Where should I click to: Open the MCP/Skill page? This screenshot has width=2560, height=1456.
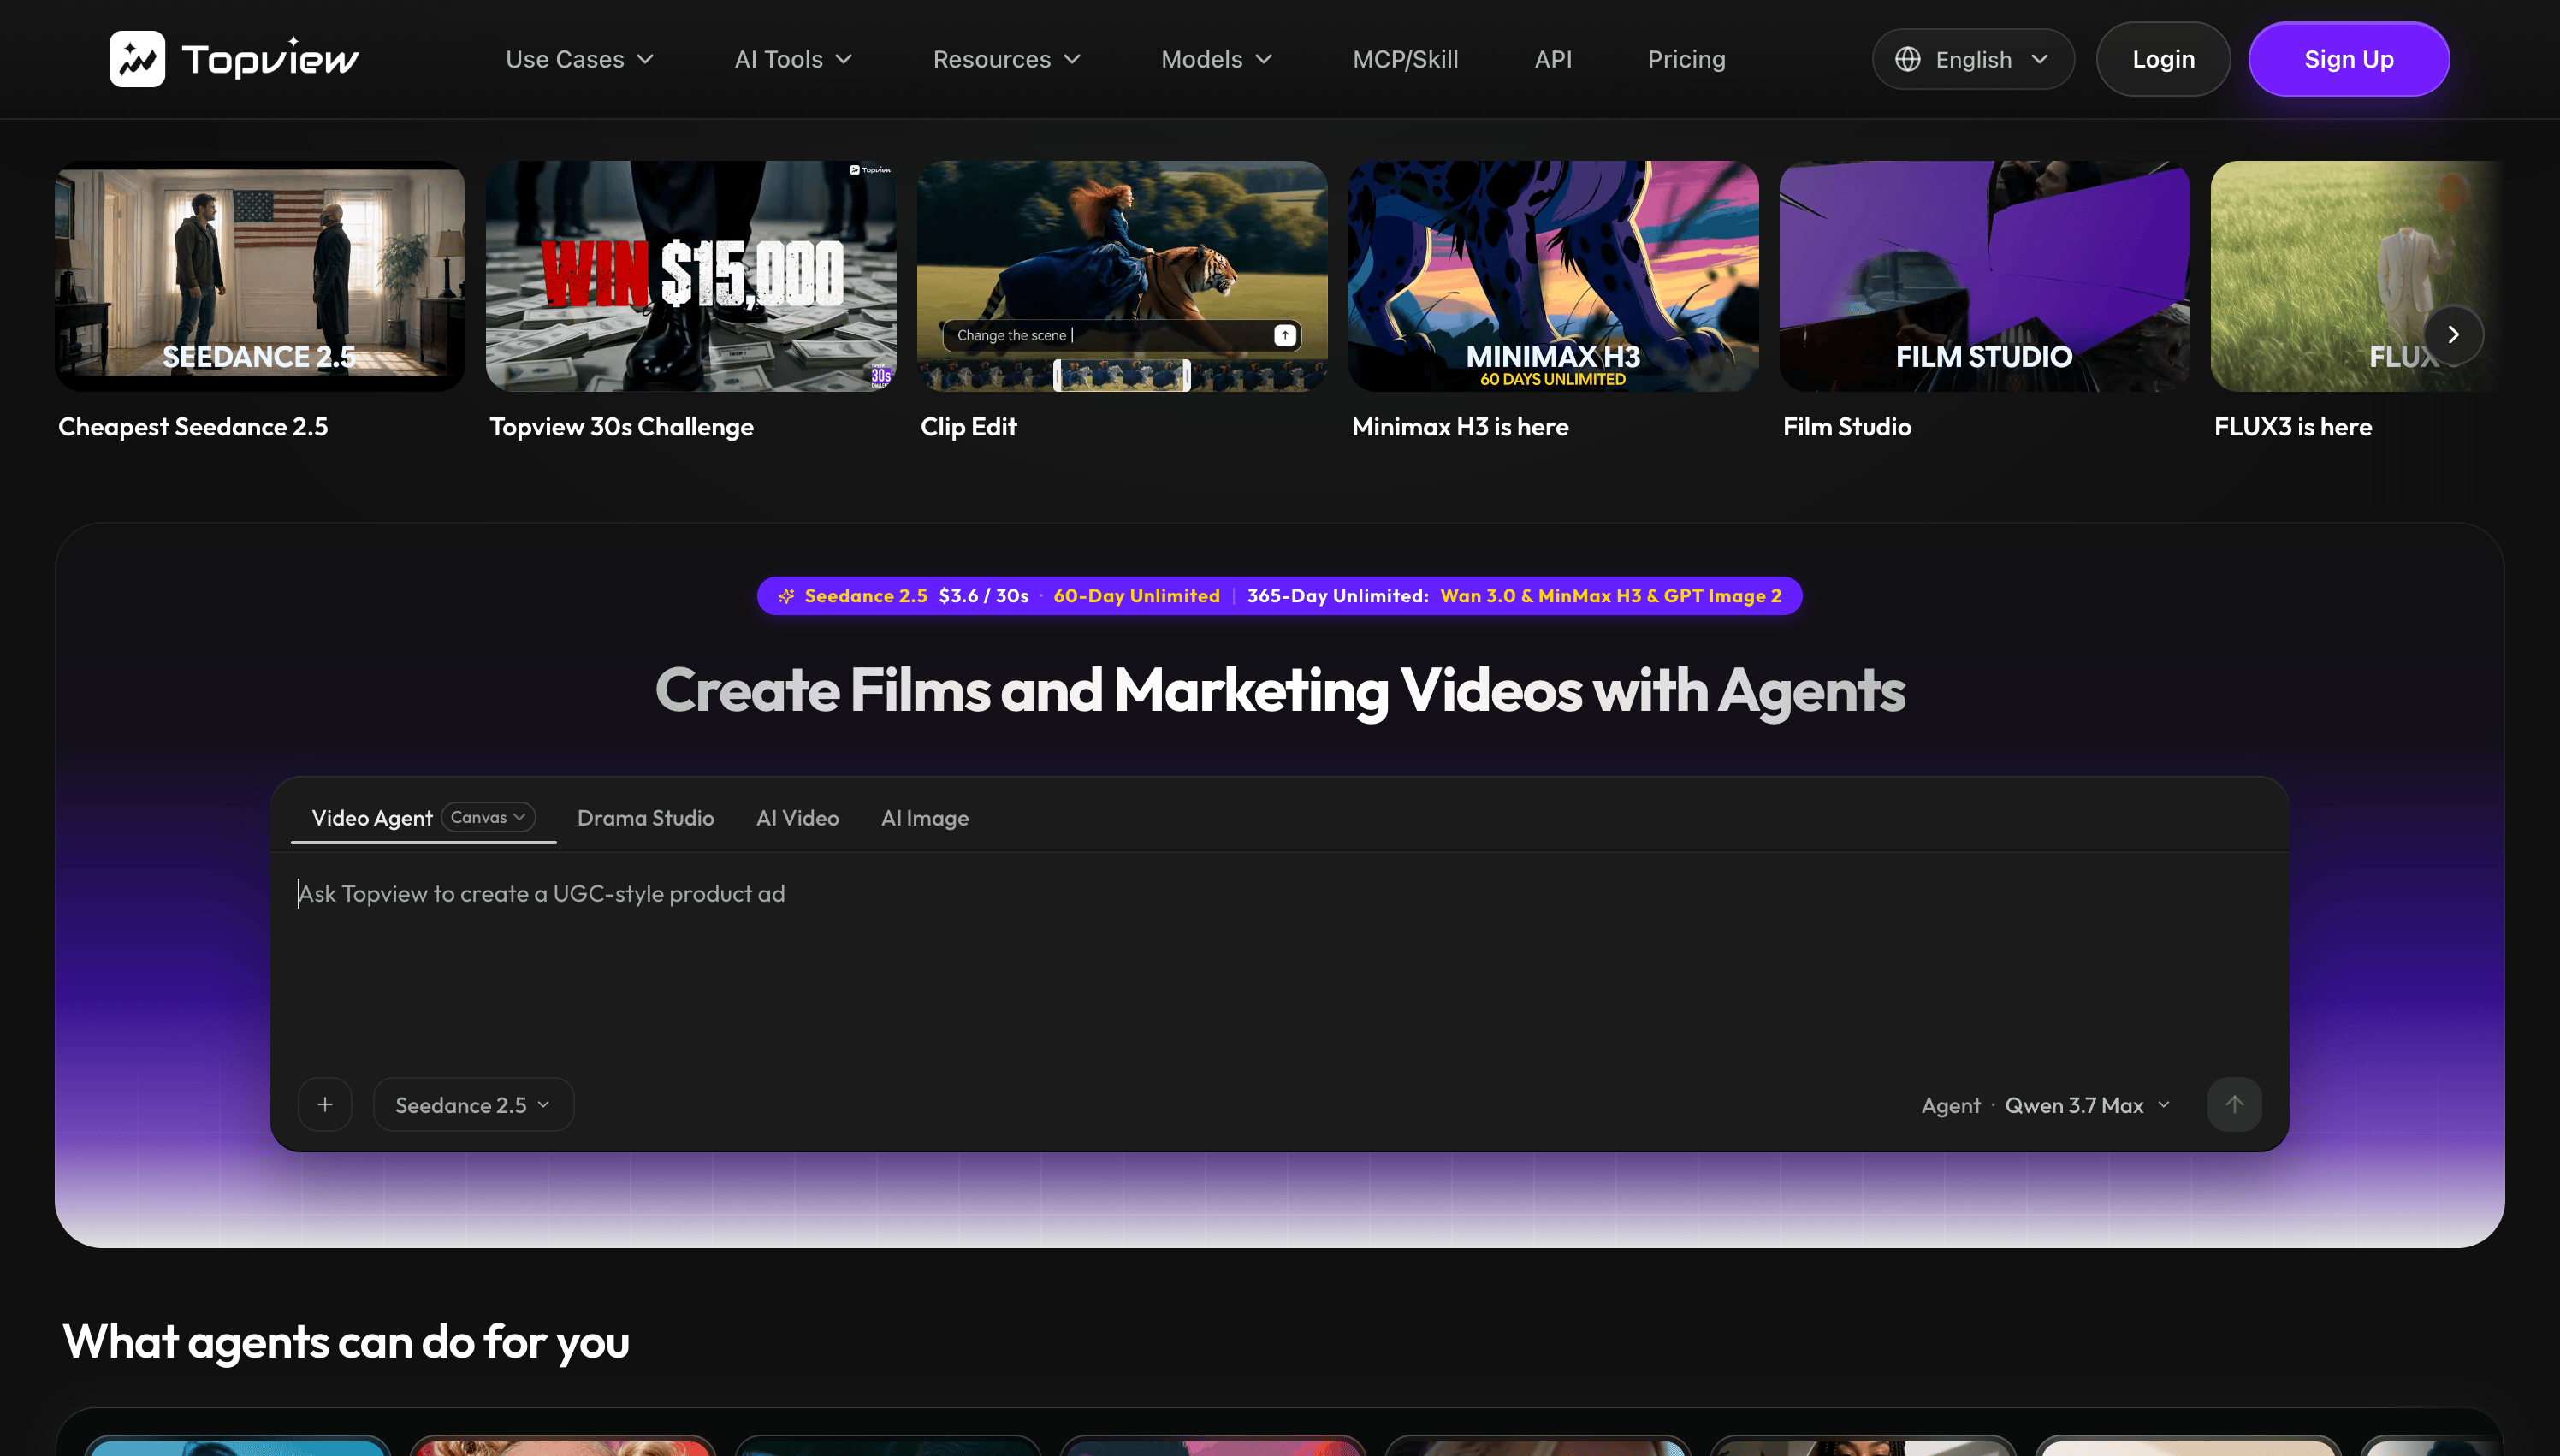pyautogui.click(x=1405, y=59)
